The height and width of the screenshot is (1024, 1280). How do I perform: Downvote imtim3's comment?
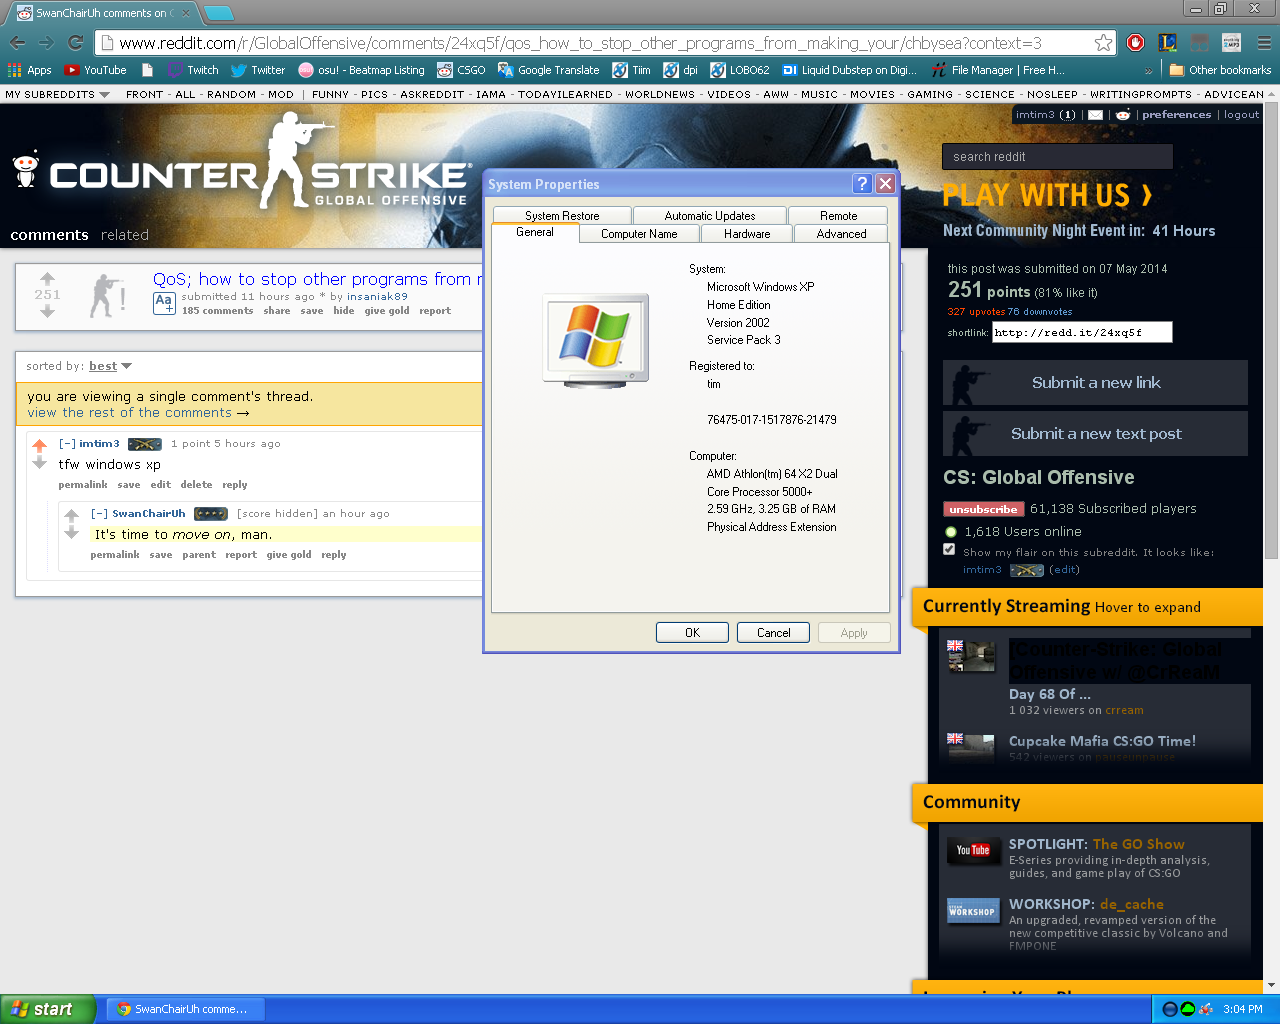pyautogui.click(x=39, y=463)
